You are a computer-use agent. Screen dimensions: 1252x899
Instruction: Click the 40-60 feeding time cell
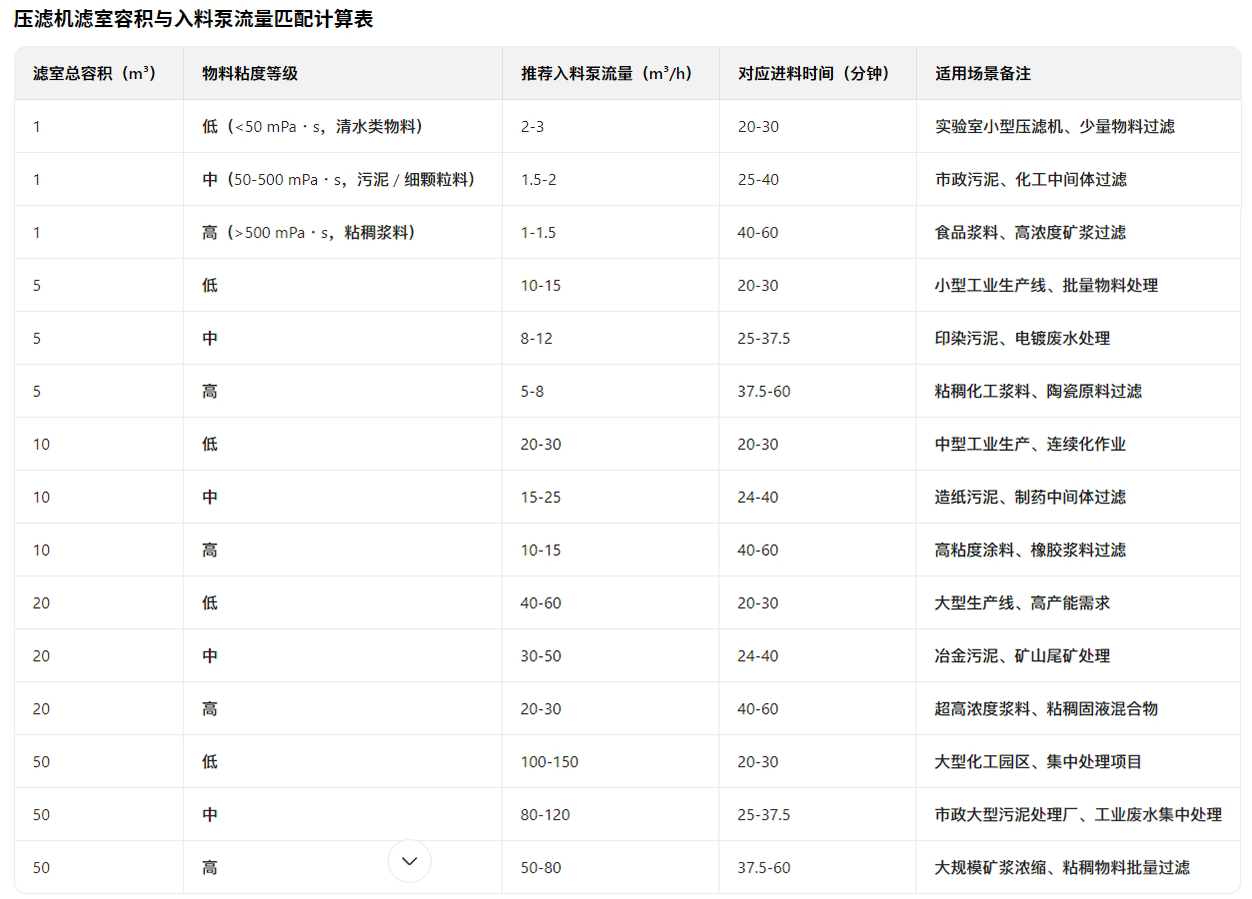[758, 232]
